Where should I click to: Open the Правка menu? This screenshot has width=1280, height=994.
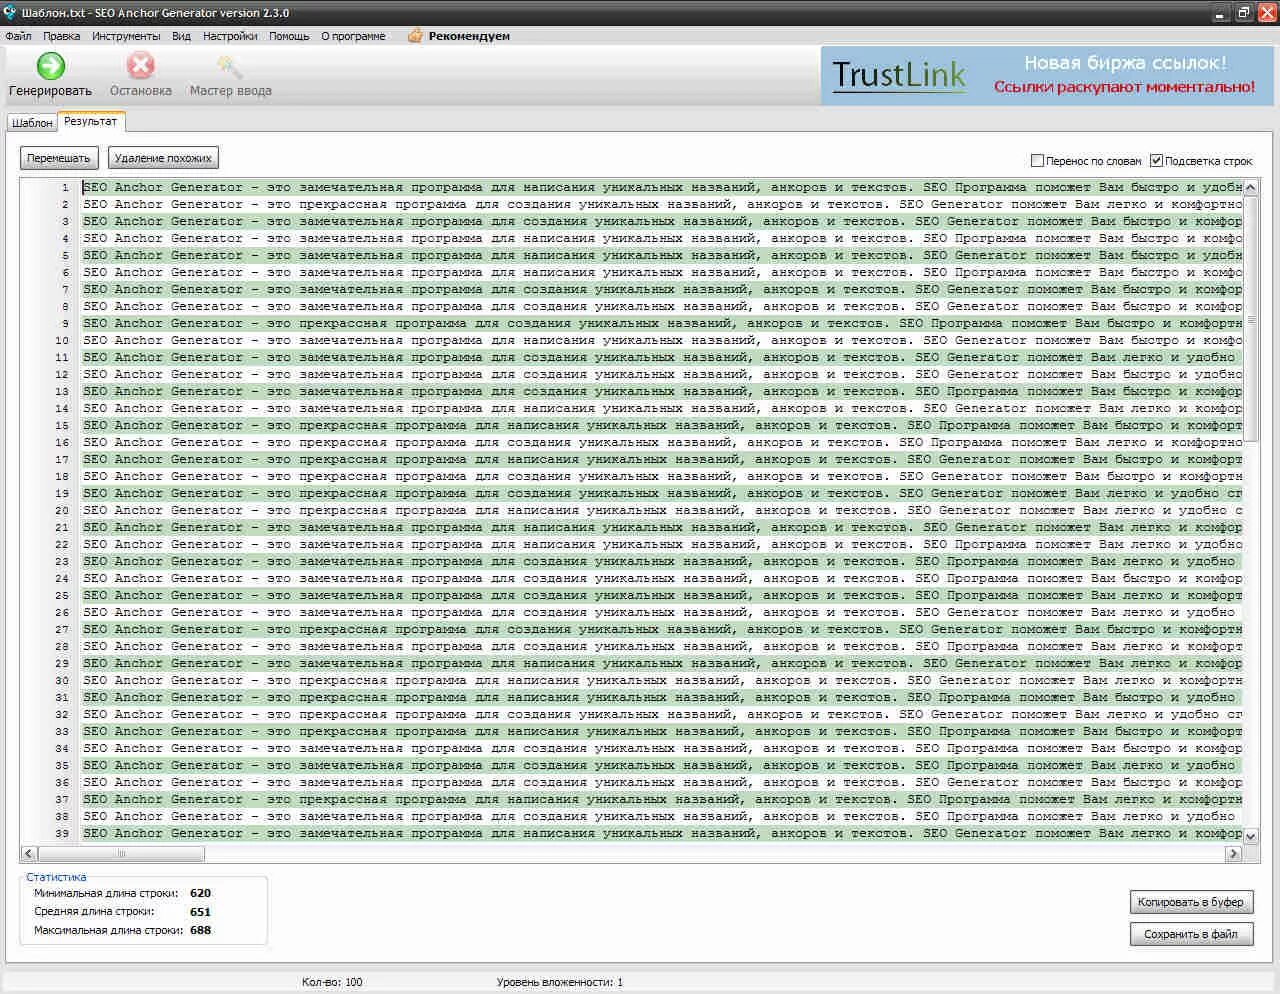[x=61, y=36]
